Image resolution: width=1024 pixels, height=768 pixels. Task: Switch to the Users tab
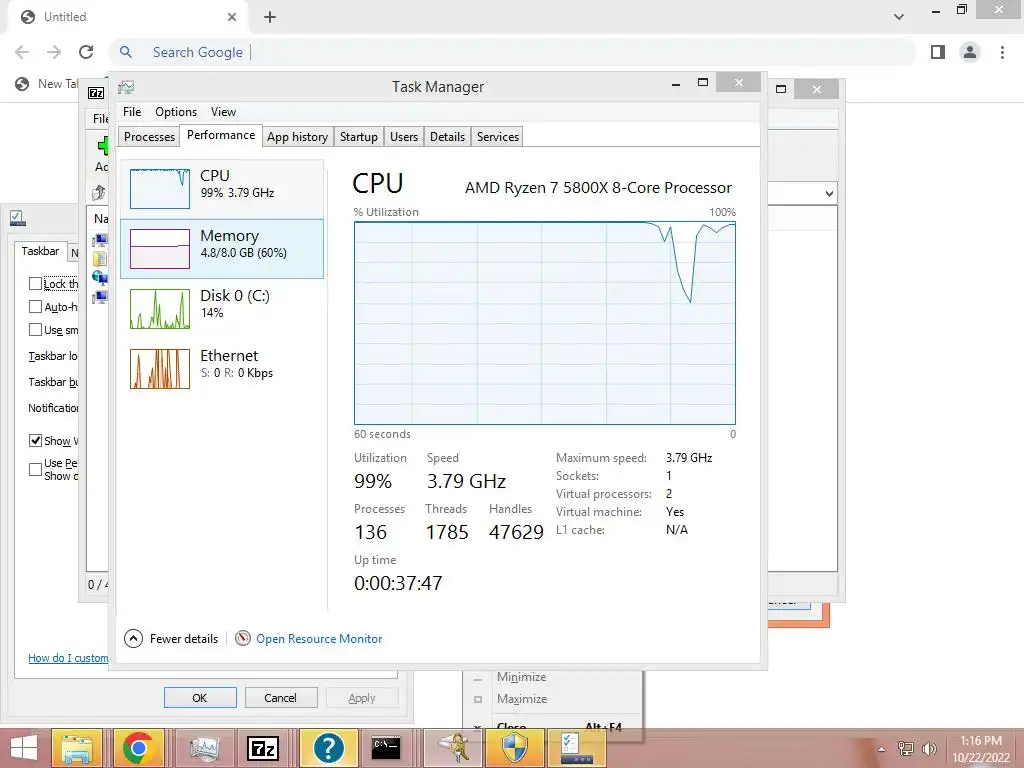[x=404, y=136]
